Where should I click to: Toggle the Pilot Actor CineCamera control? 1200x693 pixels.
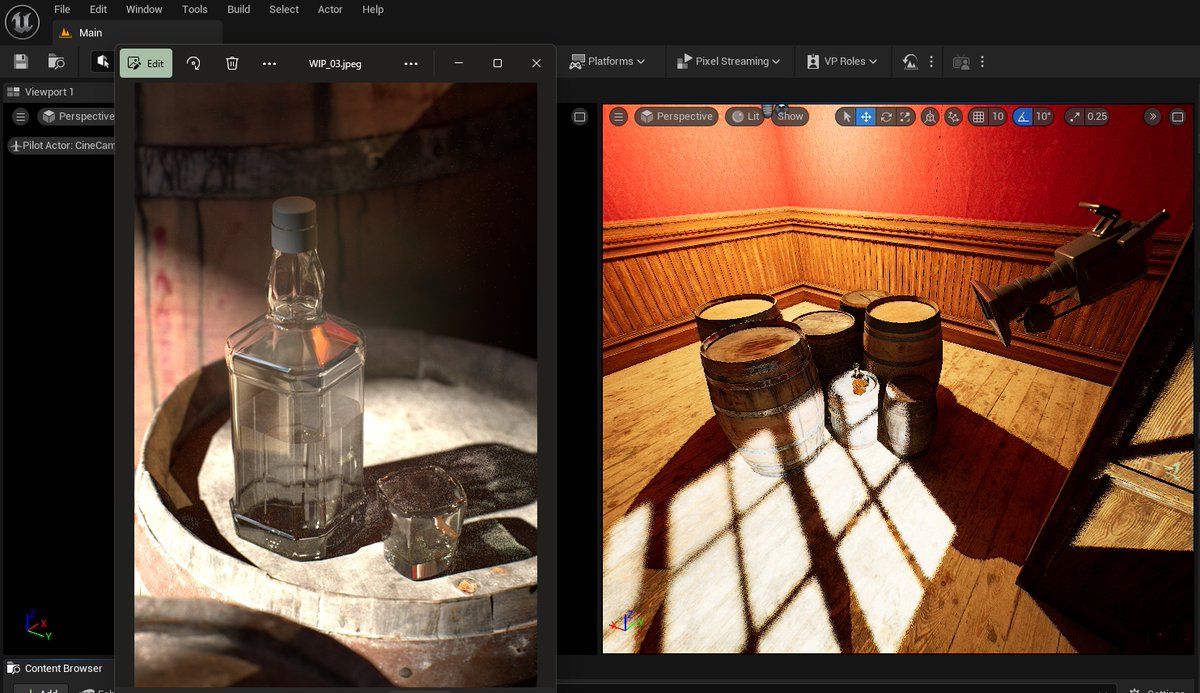click(61, 146)
